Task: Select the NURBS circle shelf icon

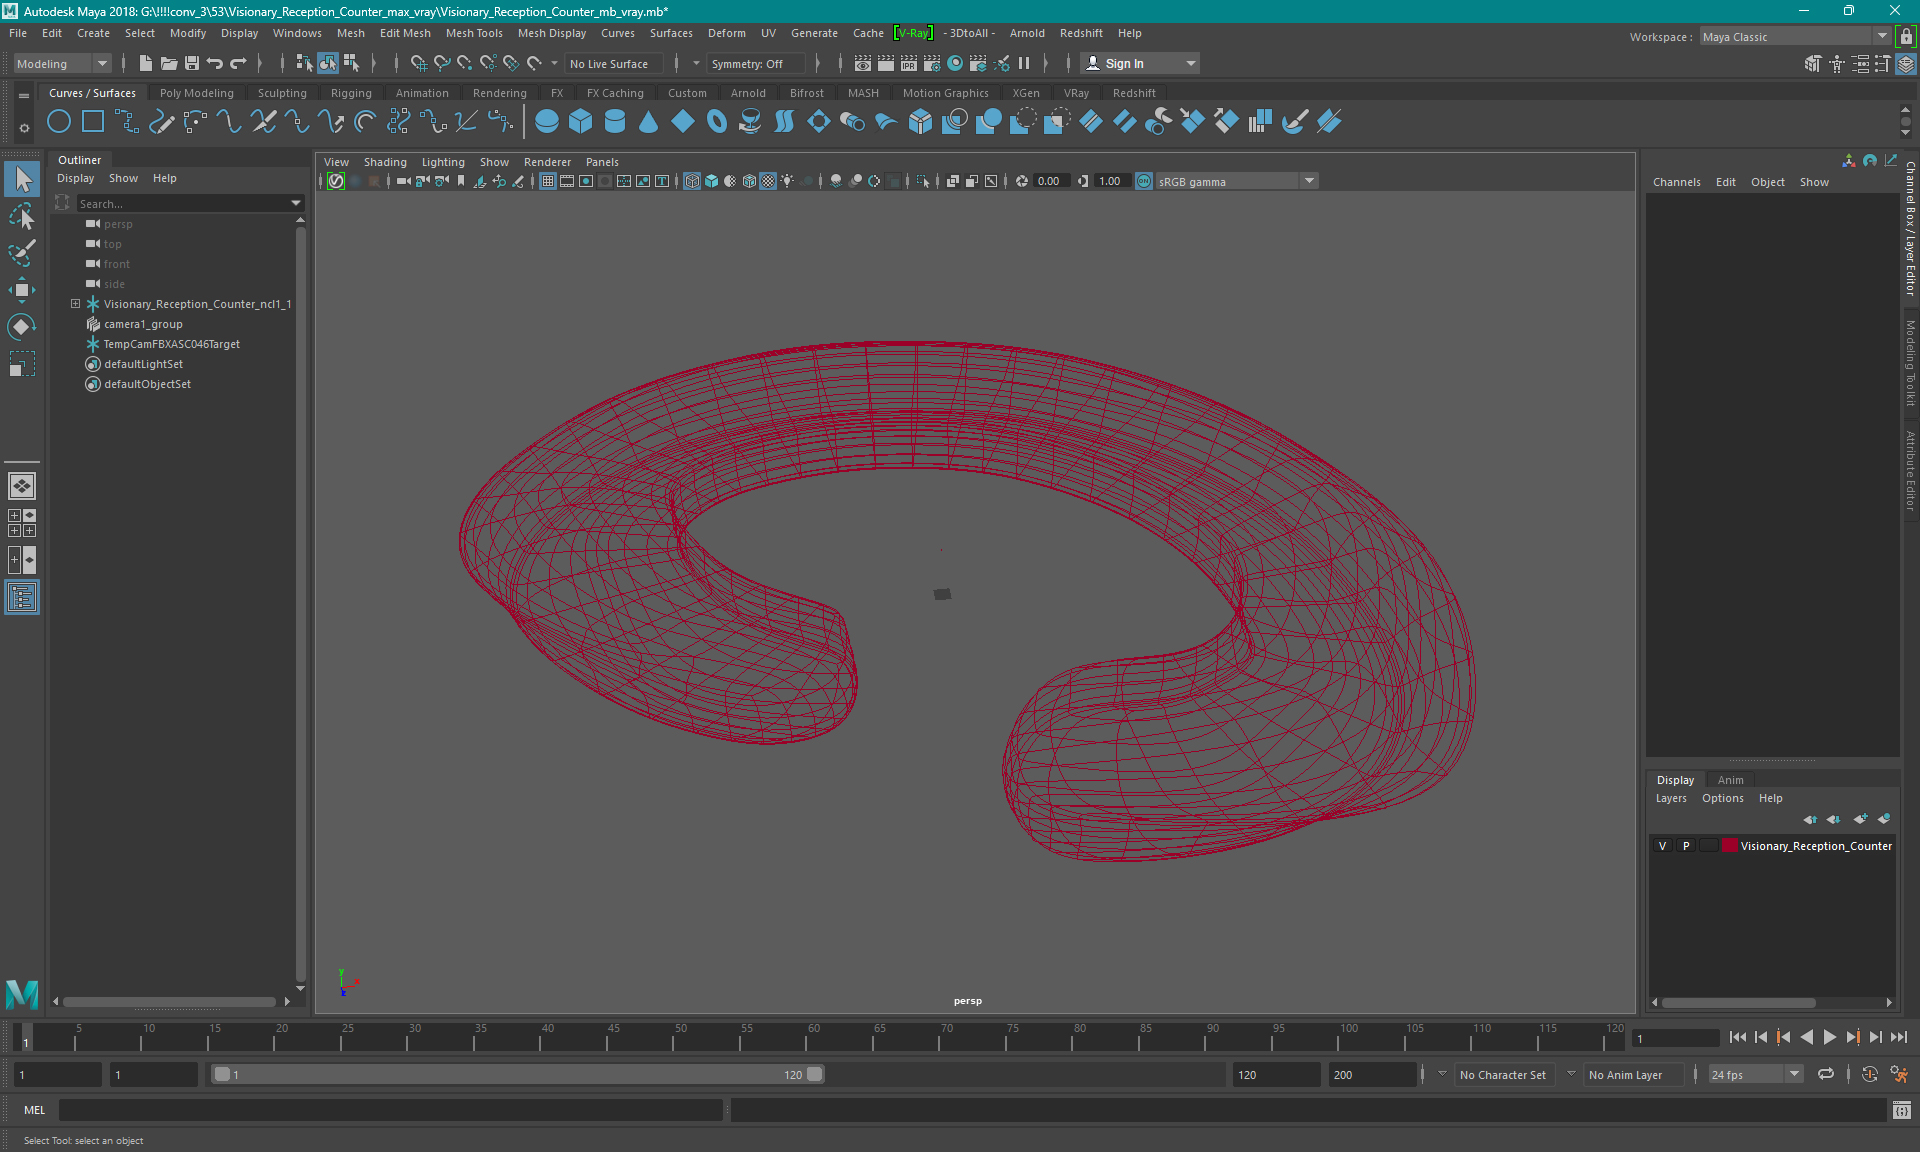Action: coord(59,122)
